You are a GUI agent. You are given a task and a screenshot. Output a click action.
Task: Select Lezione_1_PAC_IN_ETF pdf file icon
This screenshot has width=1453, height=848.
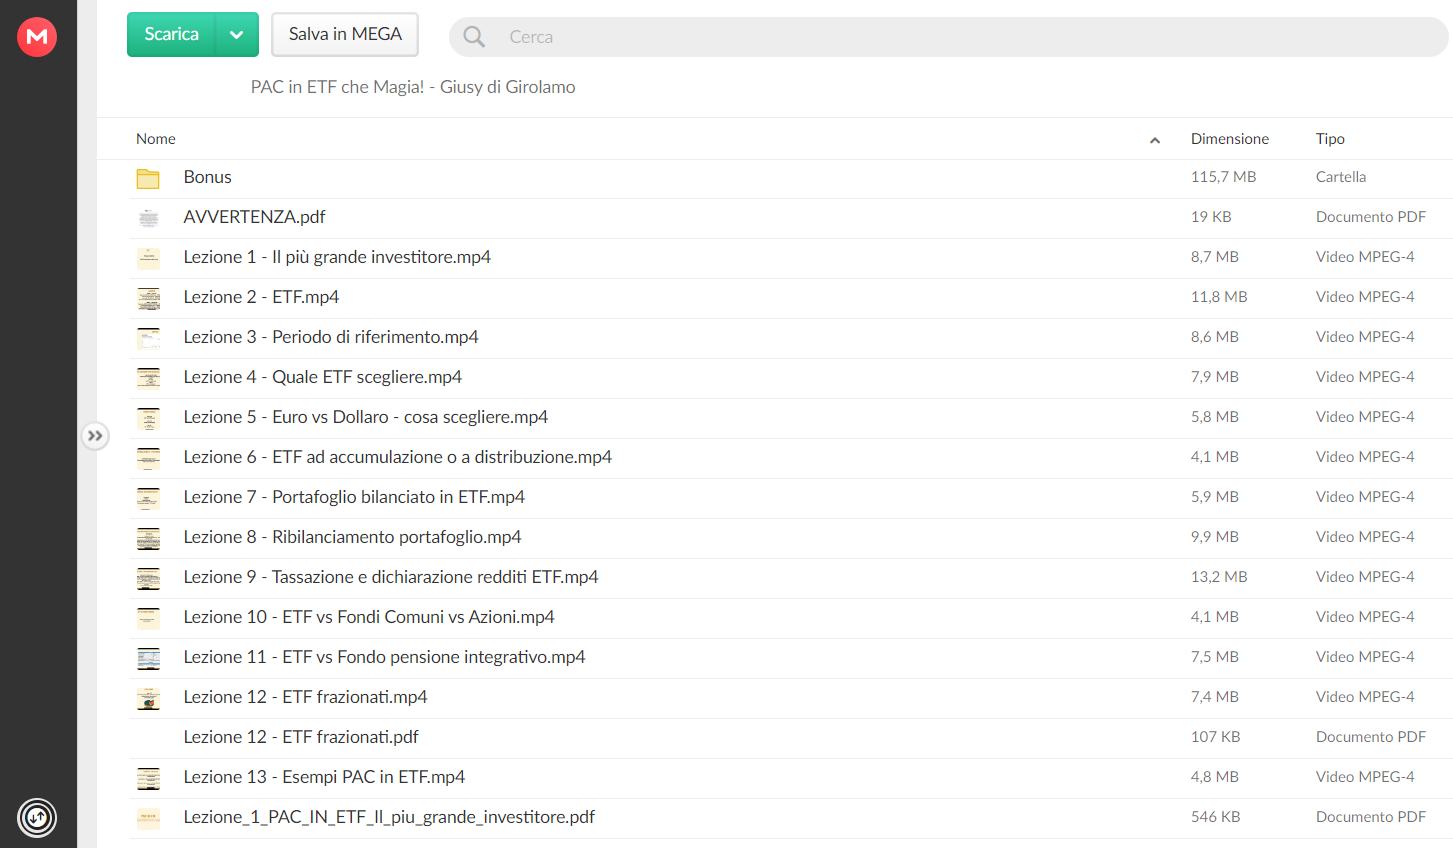click(x=148, y=818)
